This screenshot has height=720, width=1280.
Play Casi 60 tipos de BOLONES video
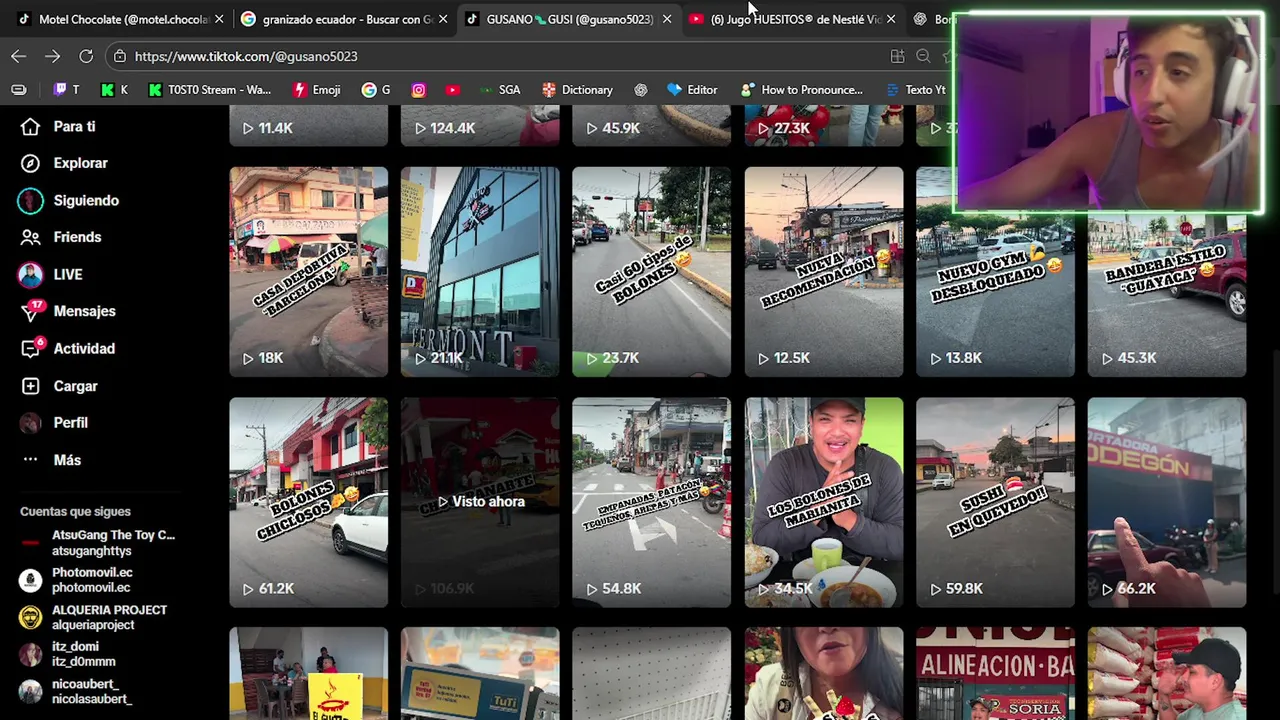click(651, 272)
